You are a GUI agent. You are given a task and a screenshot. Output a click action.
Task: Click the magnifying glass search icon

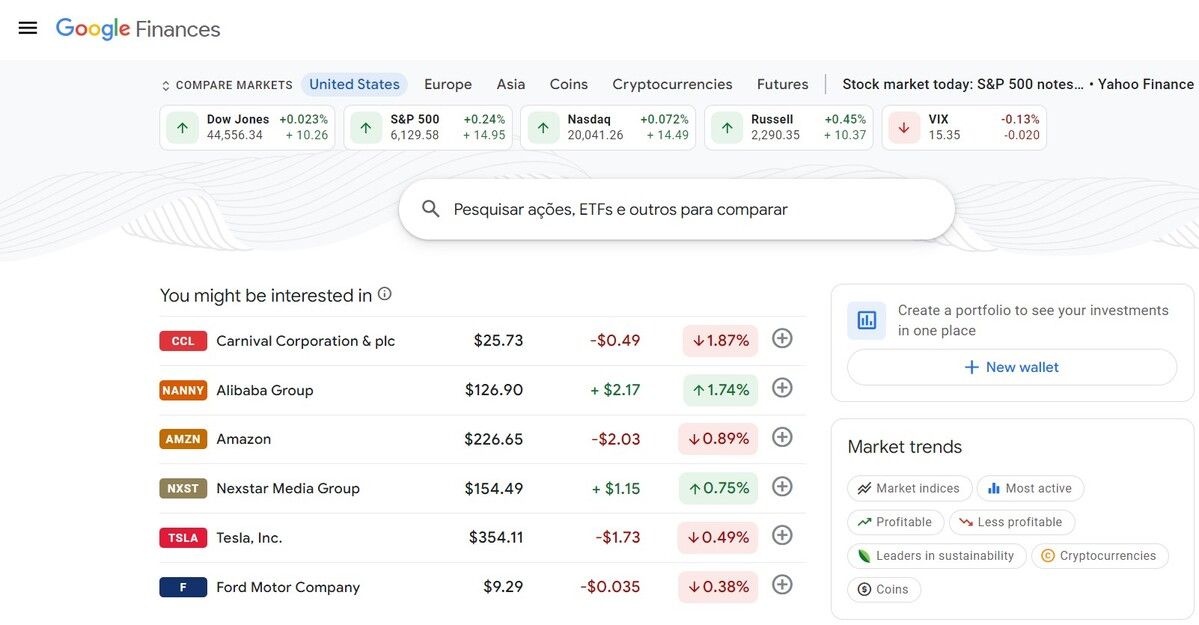430,208
